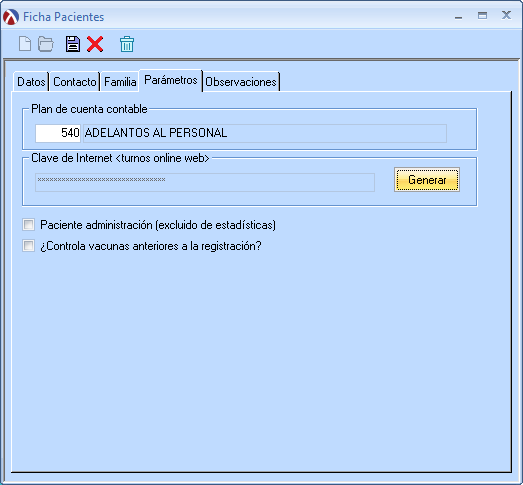Click the masked Internet password field
Screen dimensions: 523x485
(x=205, y=182)
